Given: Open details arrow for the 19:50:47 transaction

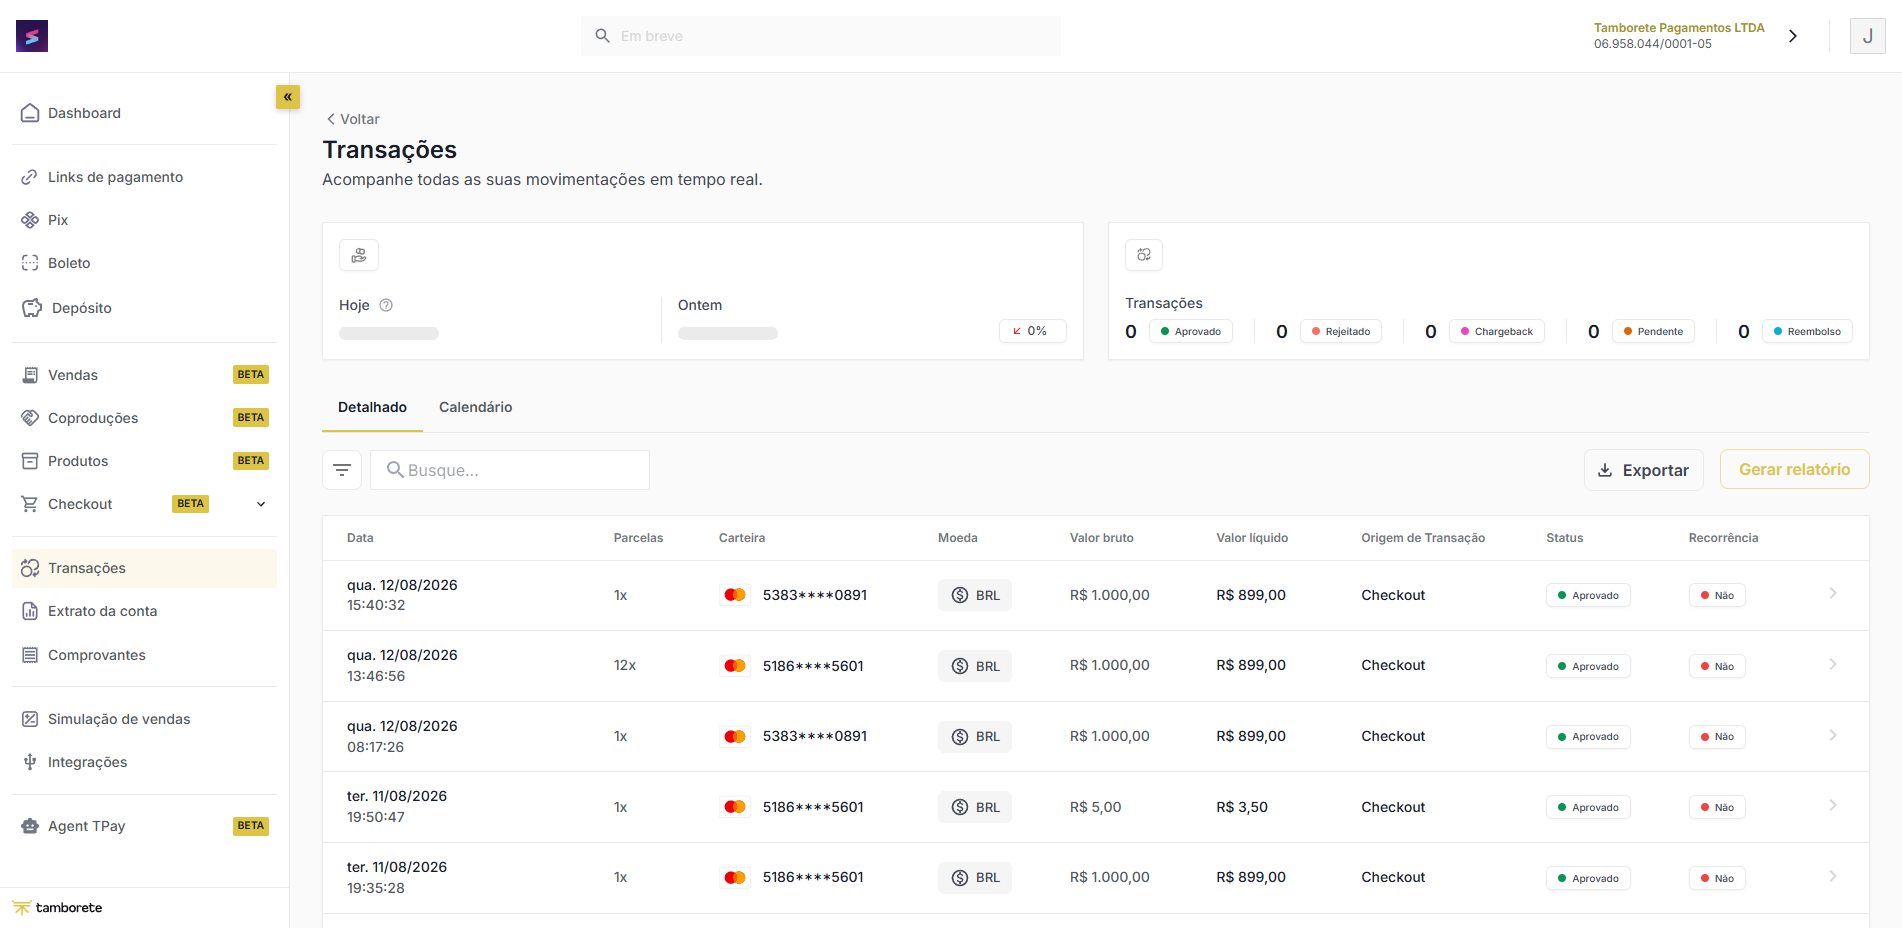Looking at the screenshot, I should tap(1833, 806).
